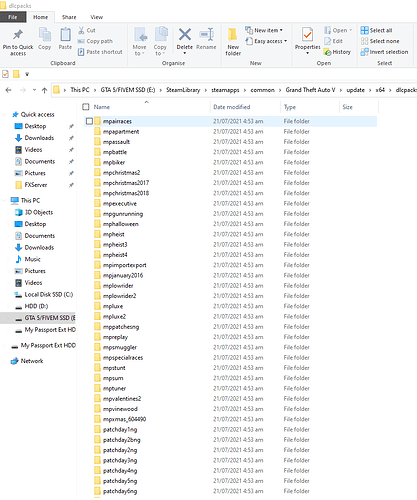Jump to update in address bar

pyautogui.click(x=355, y=90)
